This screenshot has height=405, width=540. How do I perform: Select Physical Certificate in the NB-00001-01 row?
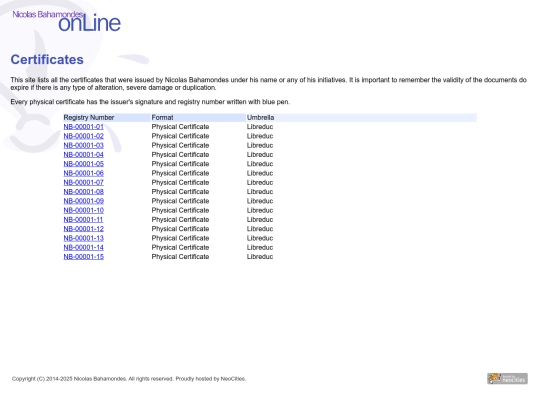[180, 127]
